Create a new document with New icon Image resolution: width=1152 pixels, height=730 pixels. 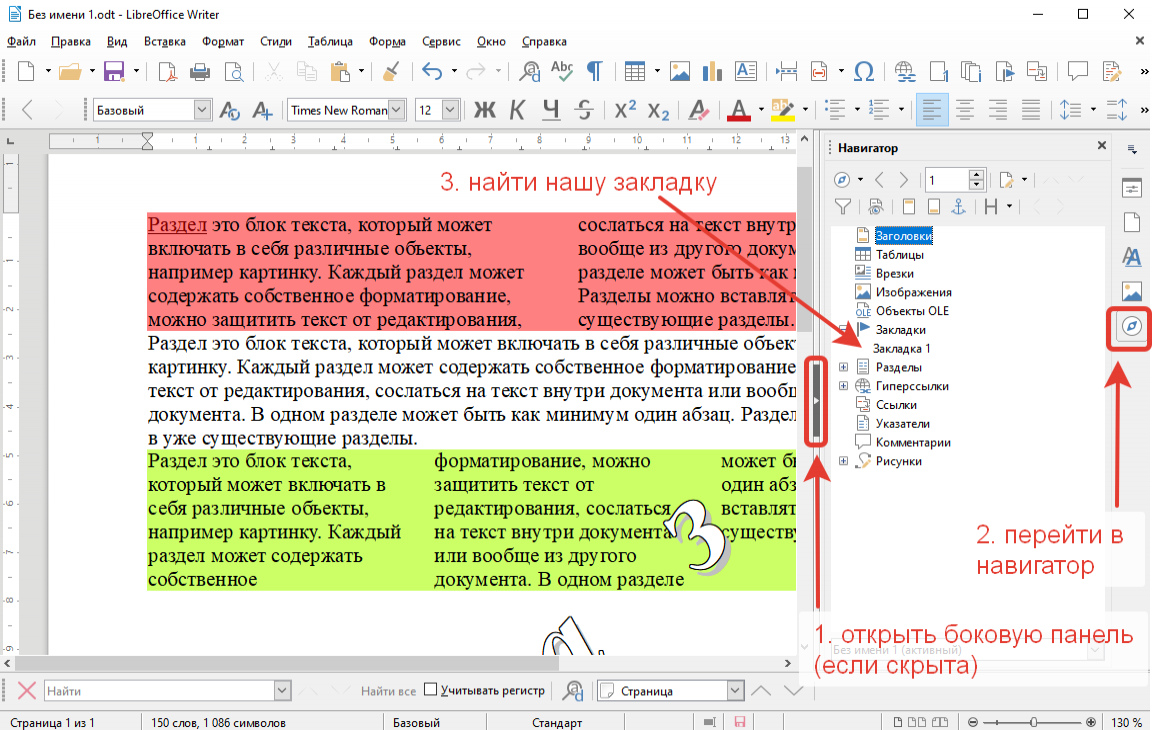click(x=26, y=71)
